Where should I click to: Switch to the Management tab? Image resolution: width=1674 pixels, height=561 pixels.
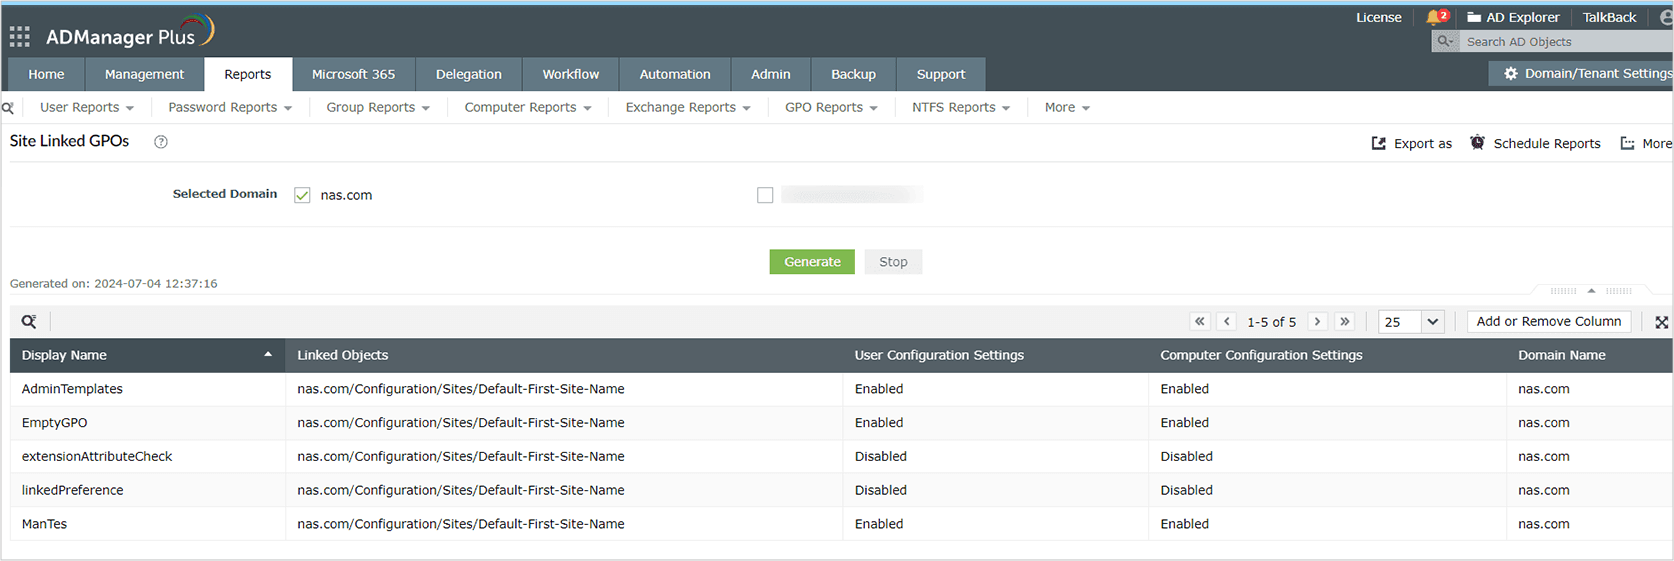pos(144,74)
